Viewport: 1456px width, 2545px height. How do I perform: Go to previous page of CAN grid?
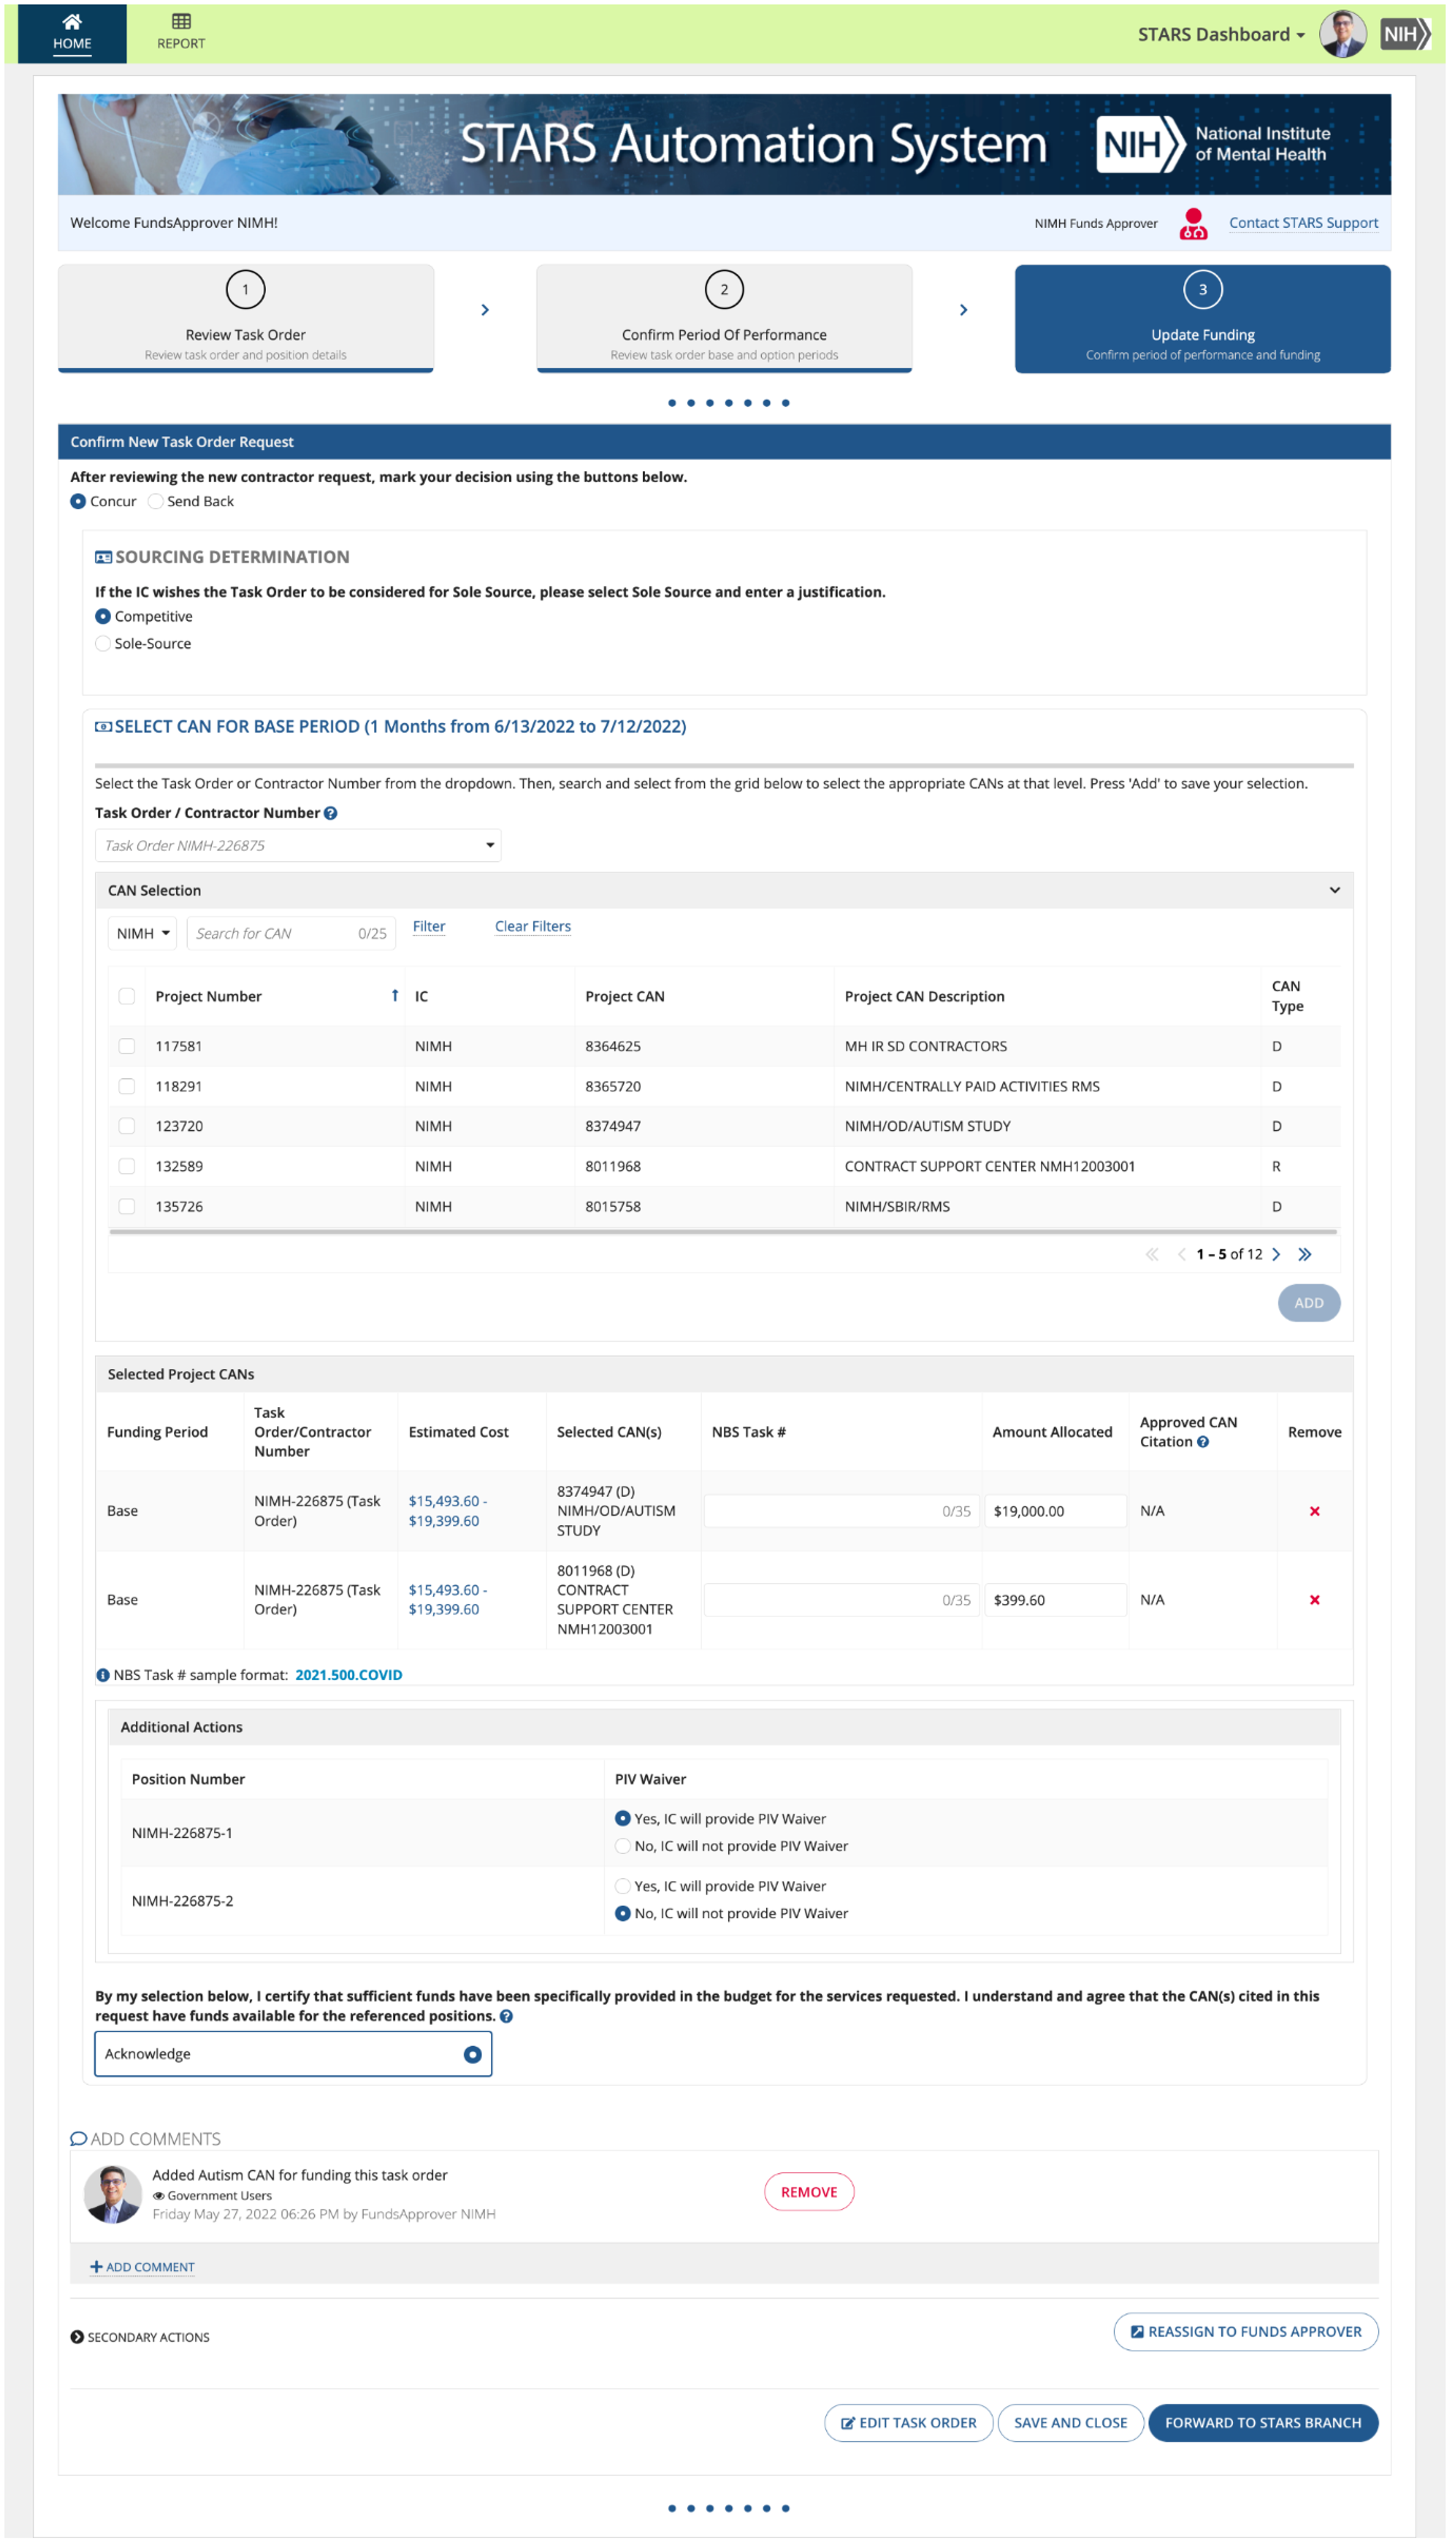point(1182,1254)
